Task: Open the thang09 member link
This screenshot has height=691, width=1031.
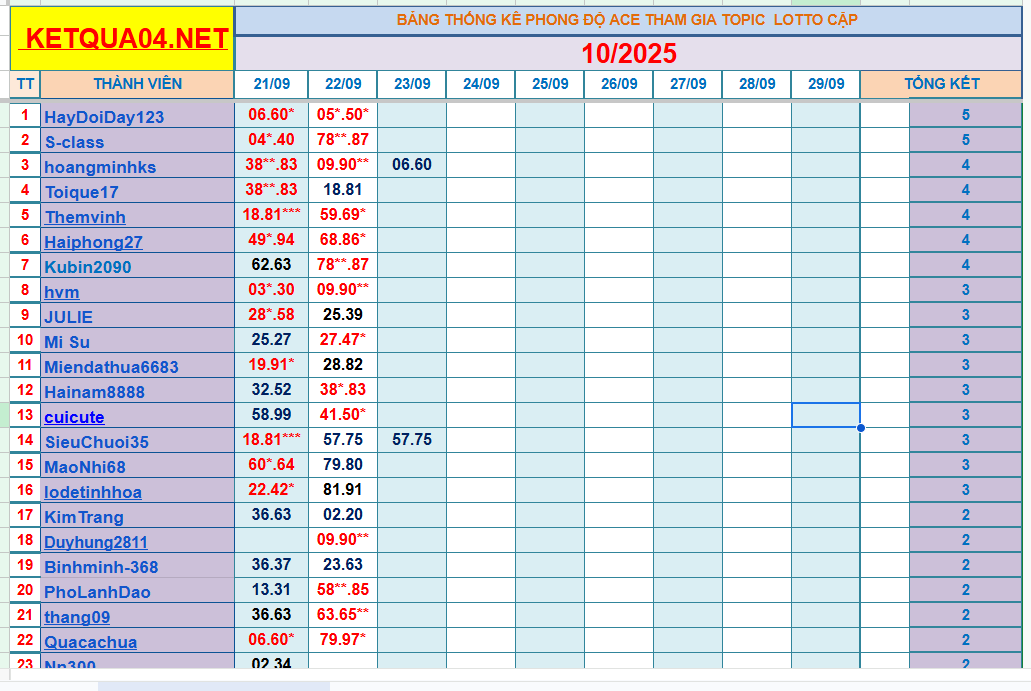Action: (77, 617)
